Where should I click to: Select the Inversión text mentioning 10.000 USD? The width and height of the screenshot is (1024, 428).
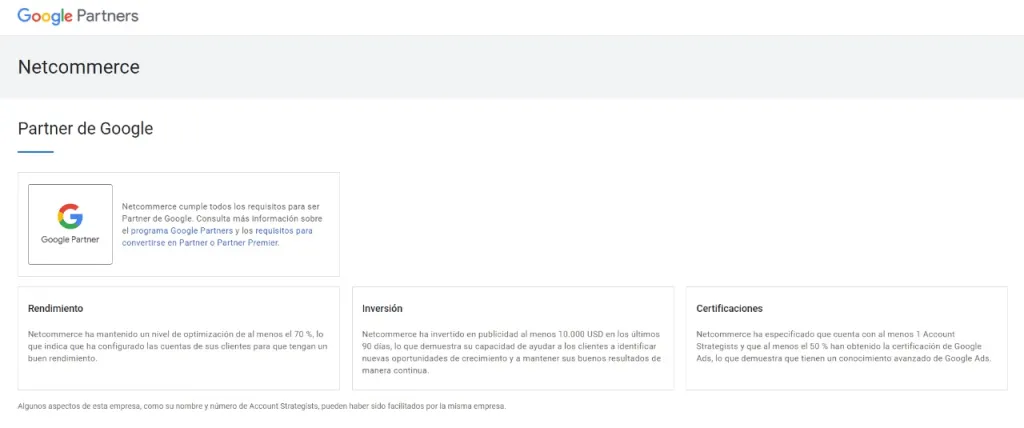point(512,352)
